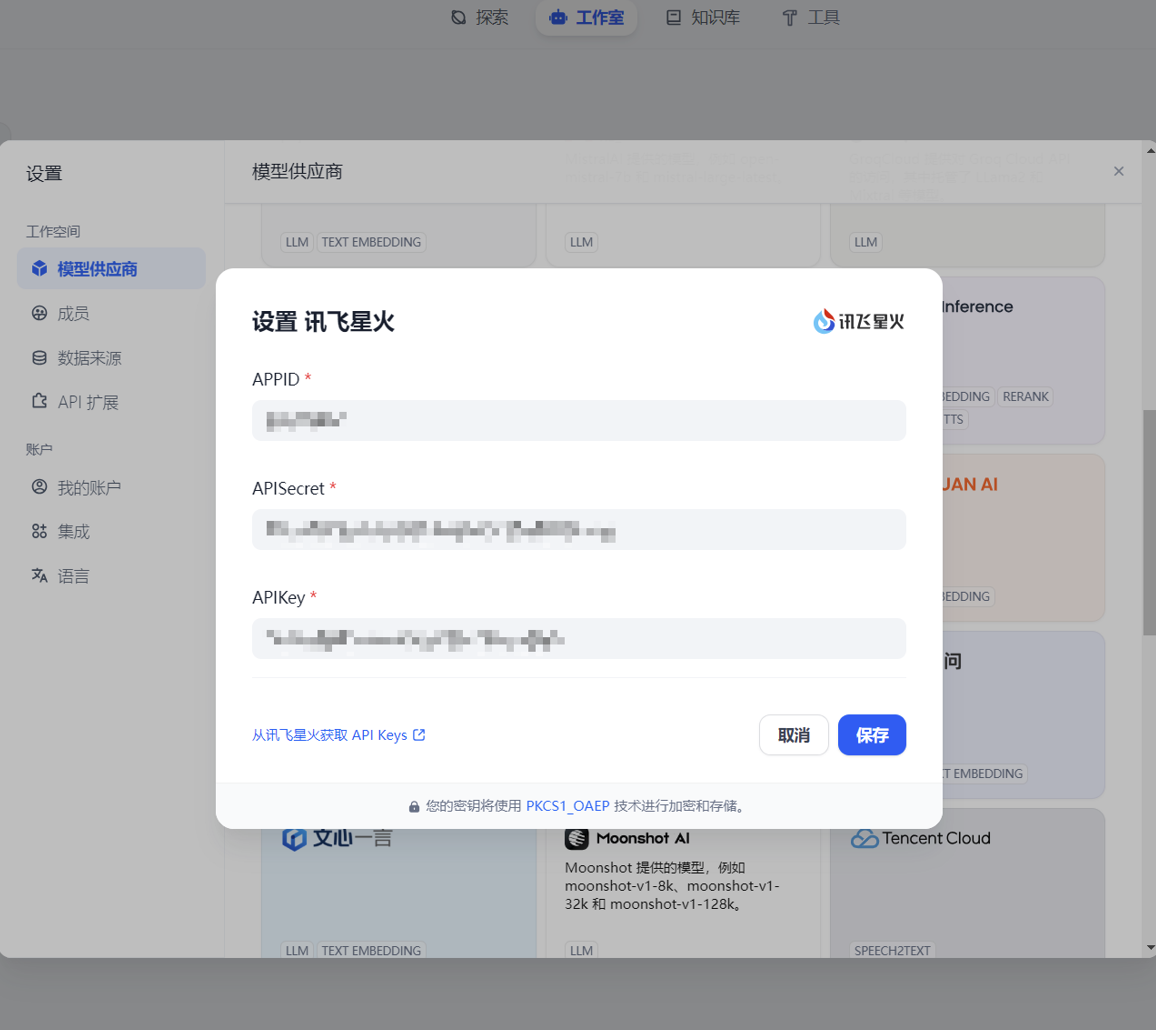Viewport: 1156px width, 1030px height.
Task: Click 从讯飞星火获取 API Keys link
Action: 338,735
